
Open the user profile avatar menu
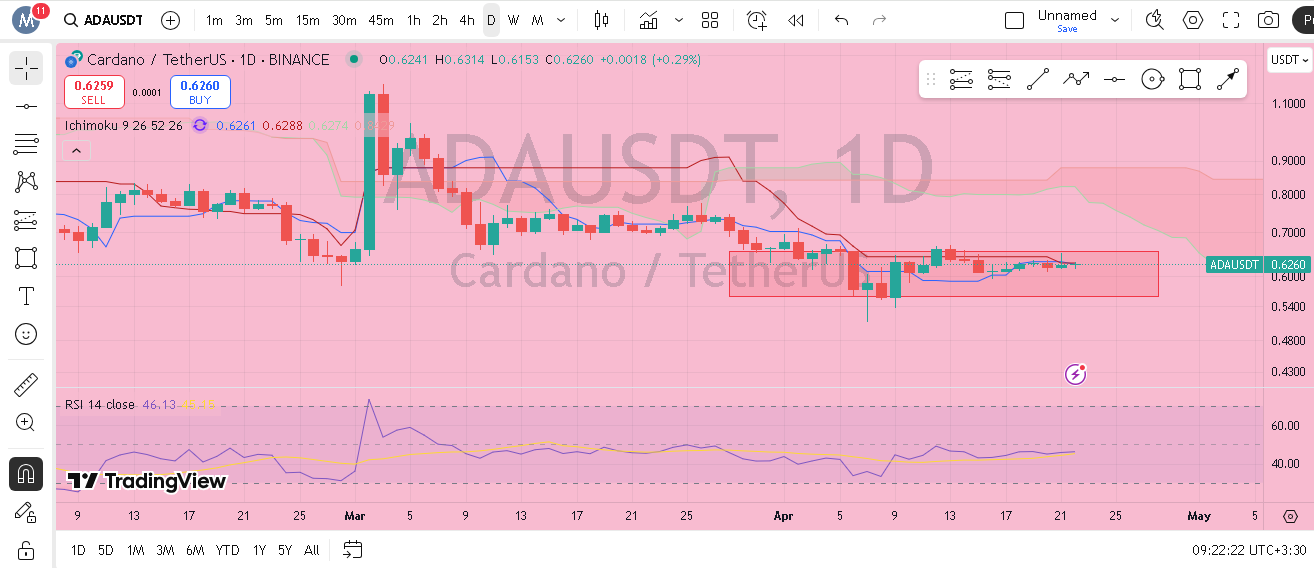26,20
